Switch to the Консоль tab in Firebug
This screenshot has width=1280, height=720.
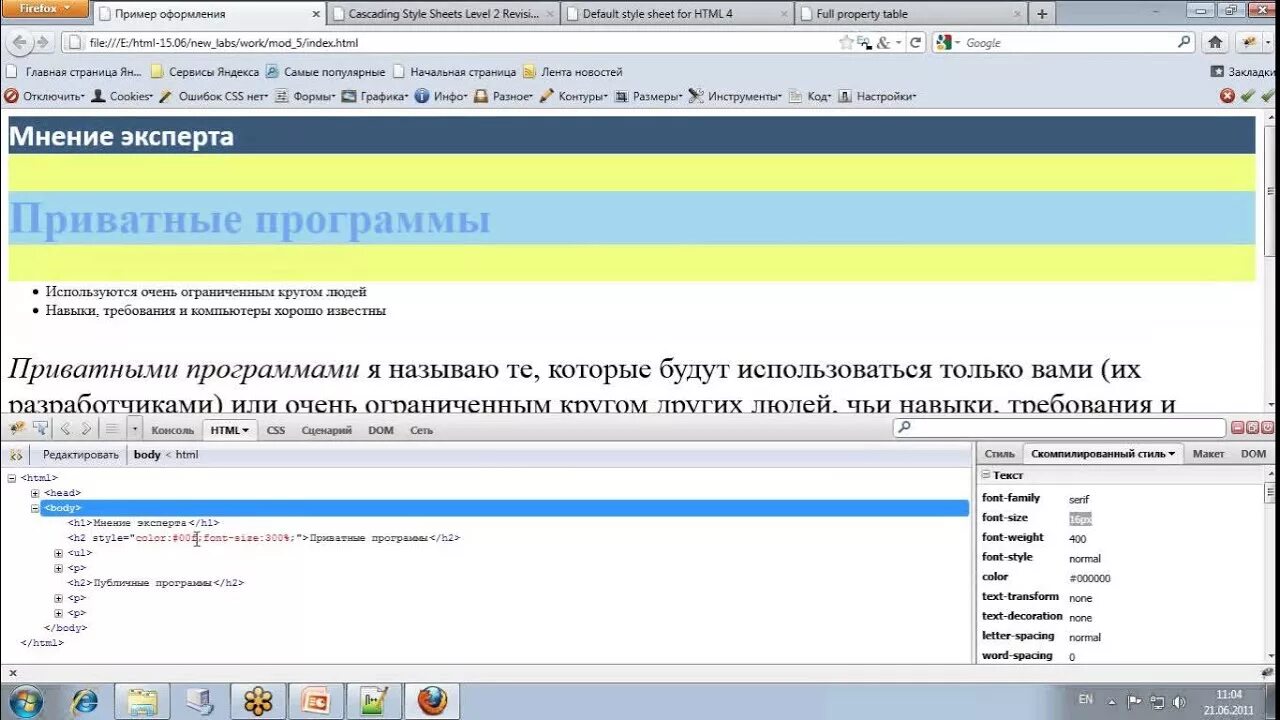click(172, 429)
